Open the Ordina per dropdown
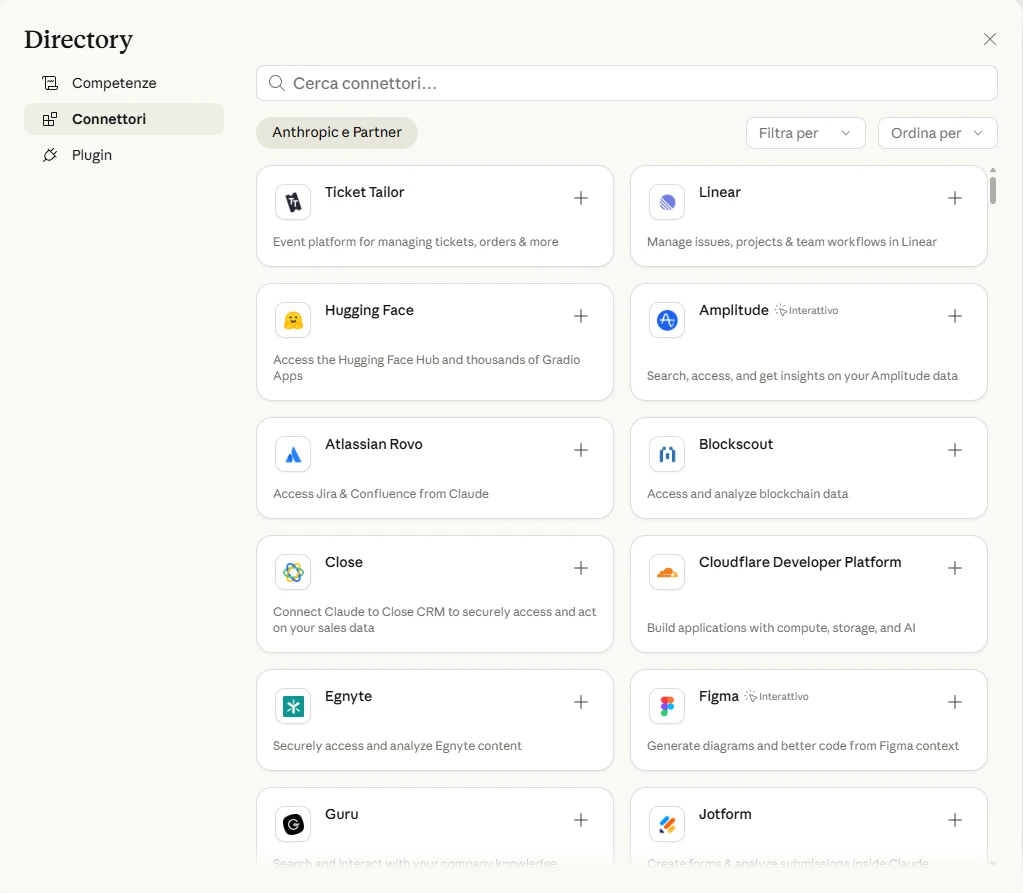The image size is (1023, 893). (x=937, y=133)
